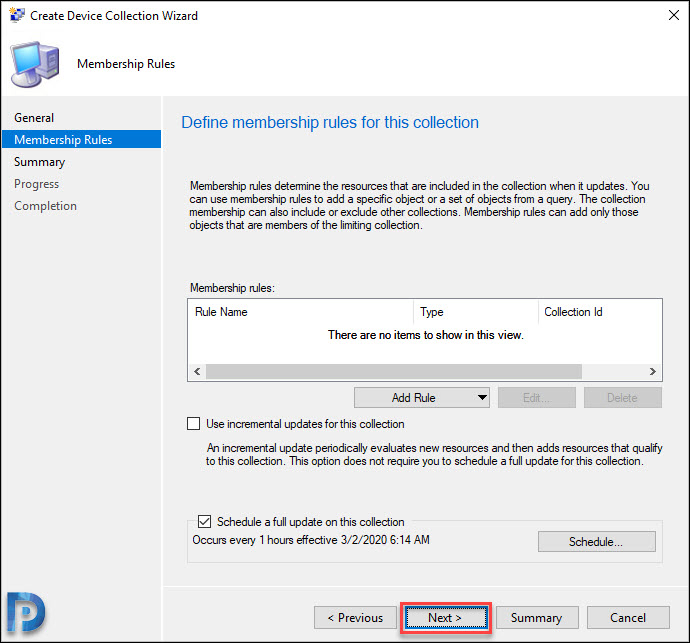Uncheck Schedule a full update checkbox
690x643 pixels.
coord(204,522)
